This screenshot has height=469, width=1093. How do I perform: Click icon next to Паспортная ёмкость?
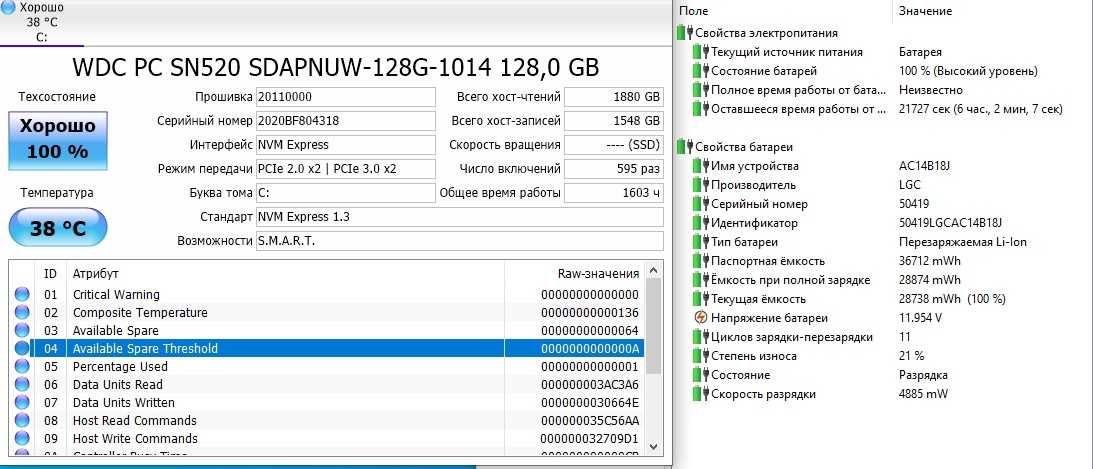pos(701,261)
